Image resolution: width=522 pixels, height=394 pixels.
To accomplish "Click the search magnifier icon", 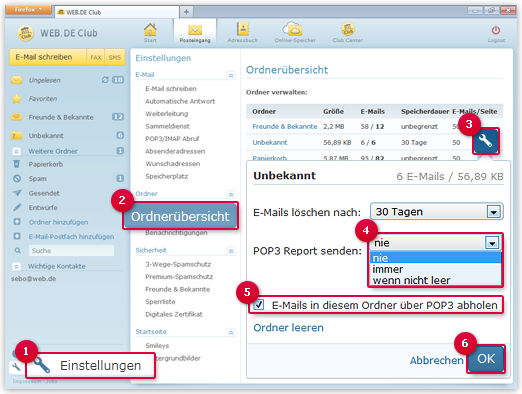I will click(18, 250).
